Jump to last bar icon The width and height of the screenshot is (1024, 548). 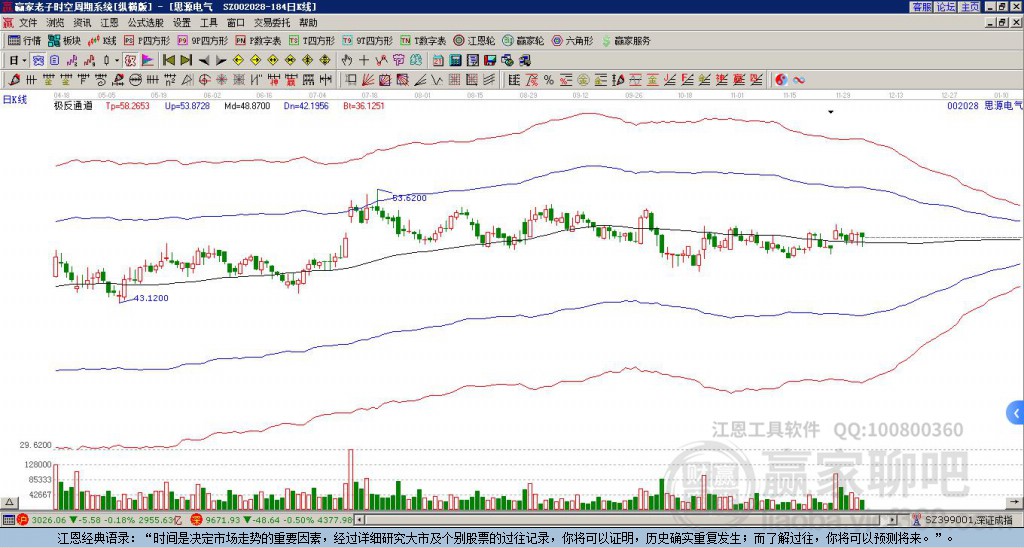(186, 61)
